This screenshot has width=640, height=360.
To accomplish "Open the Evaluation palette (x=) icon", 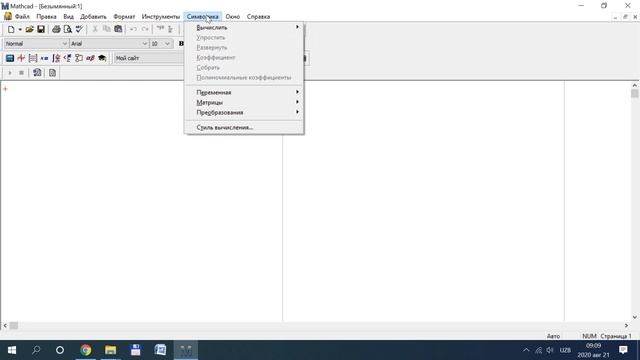I will tap(44, 58).
